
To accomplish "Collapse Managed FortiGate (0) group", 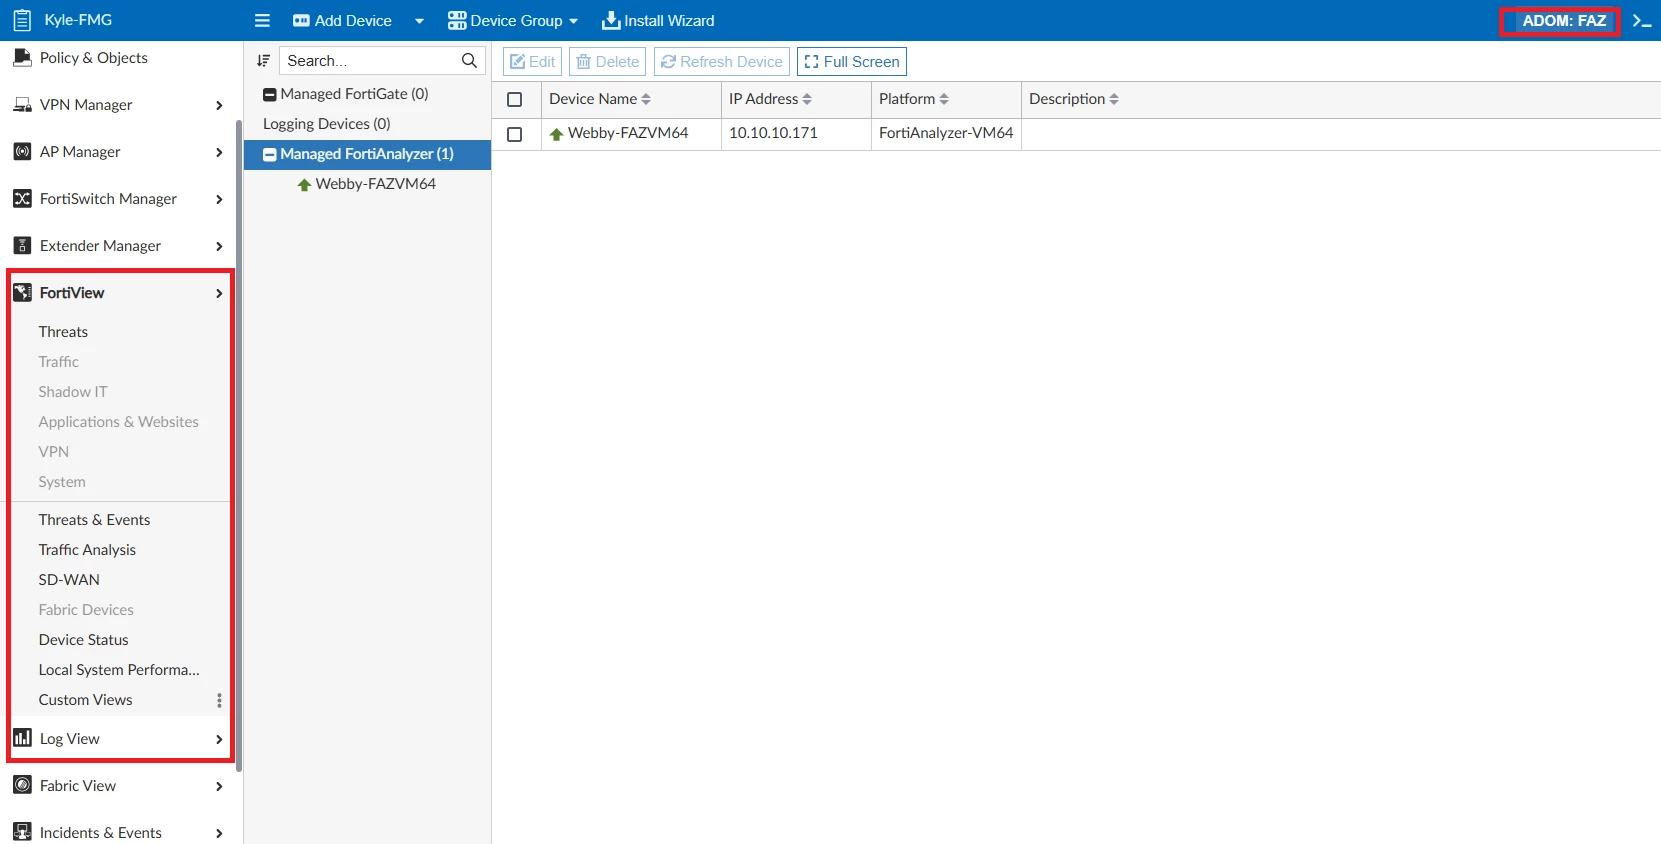I will 270,95.
